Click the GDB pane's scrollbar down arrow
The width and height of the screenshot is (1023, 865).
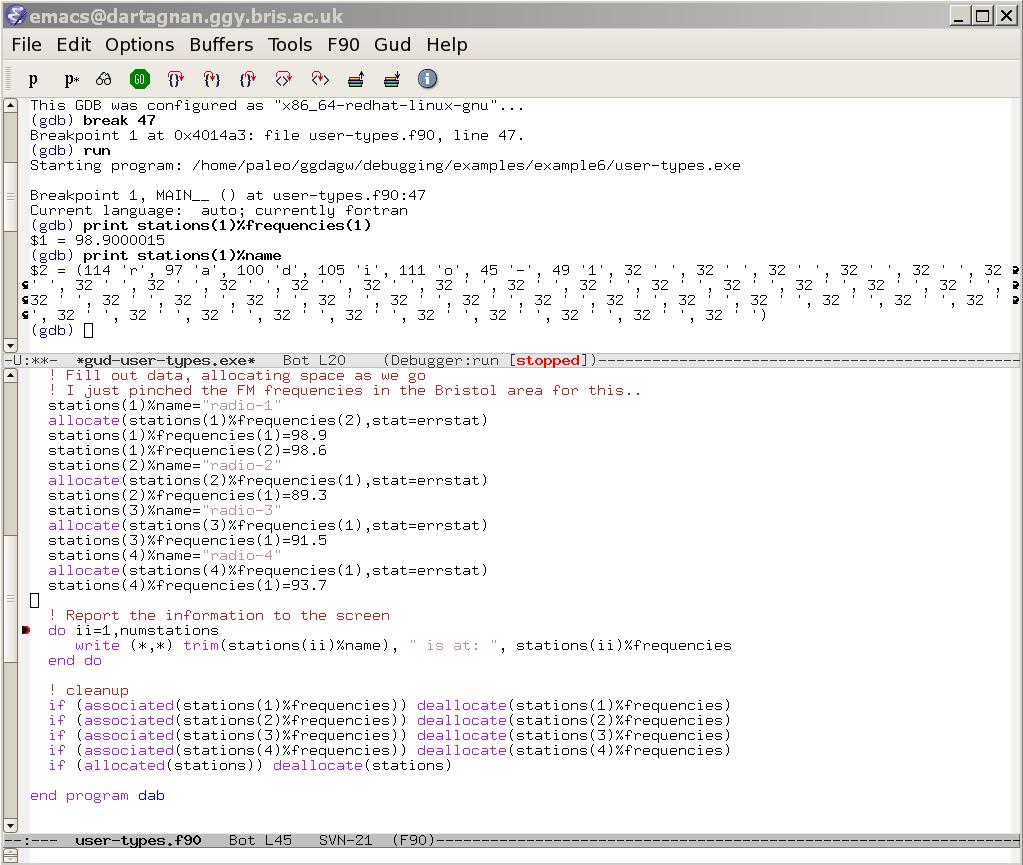pyautogui.click(x=10, y=345)
